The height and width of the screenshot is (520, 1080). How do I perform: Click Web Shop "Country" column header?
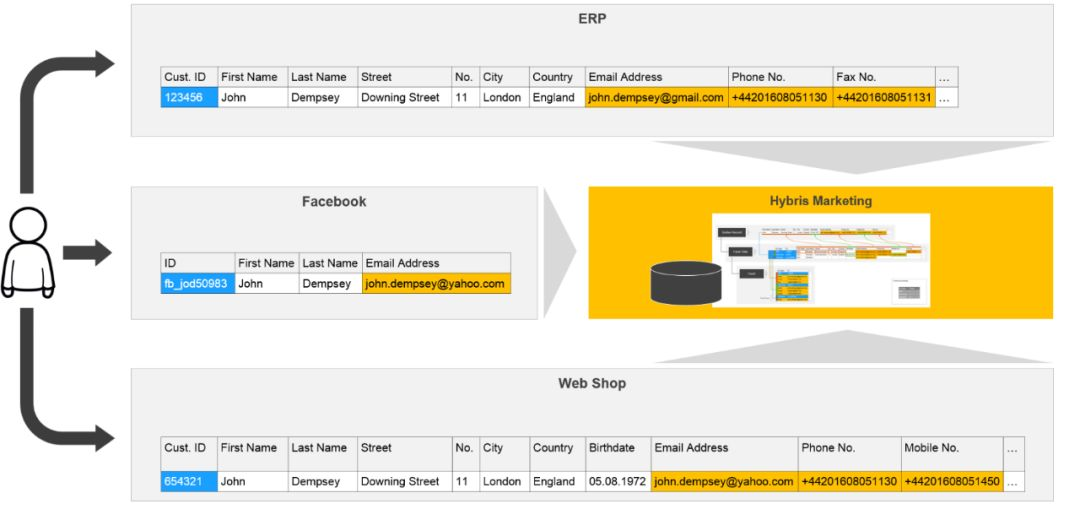[557, 454]
